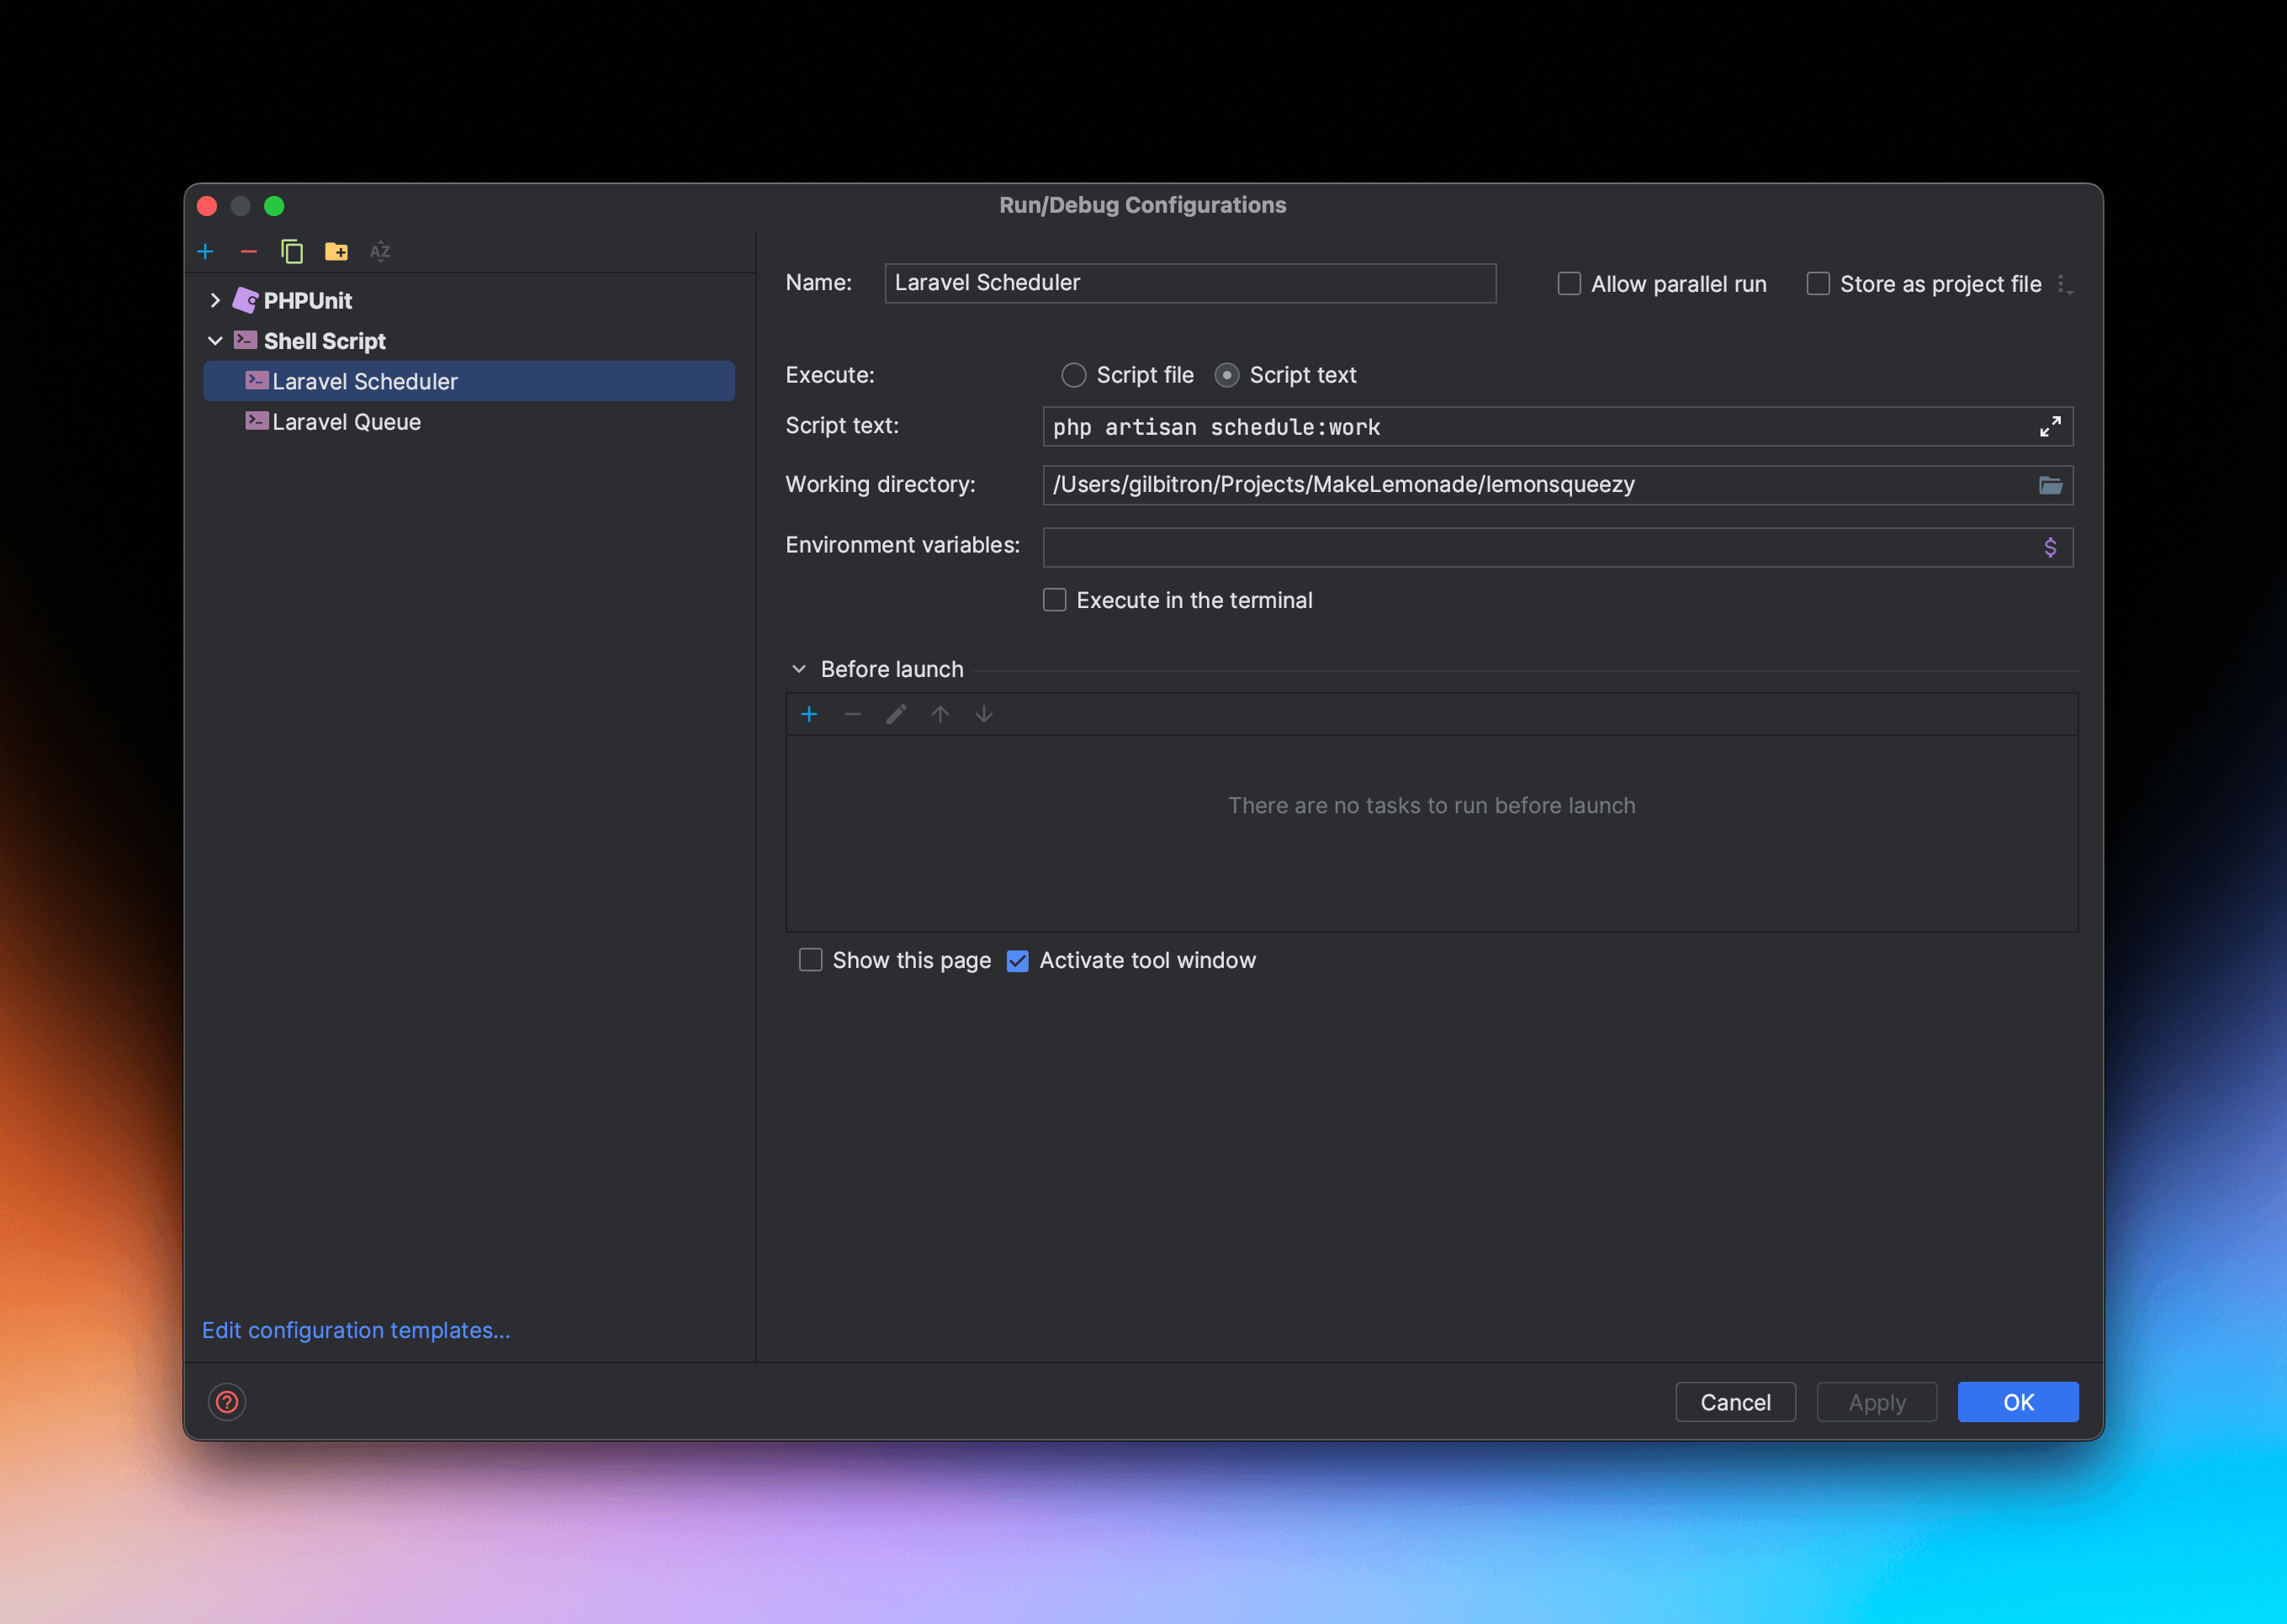The image size is (2287, 1624).
Task: Close the Run/Debug Configurations dialog
Action: coord(207,206)
